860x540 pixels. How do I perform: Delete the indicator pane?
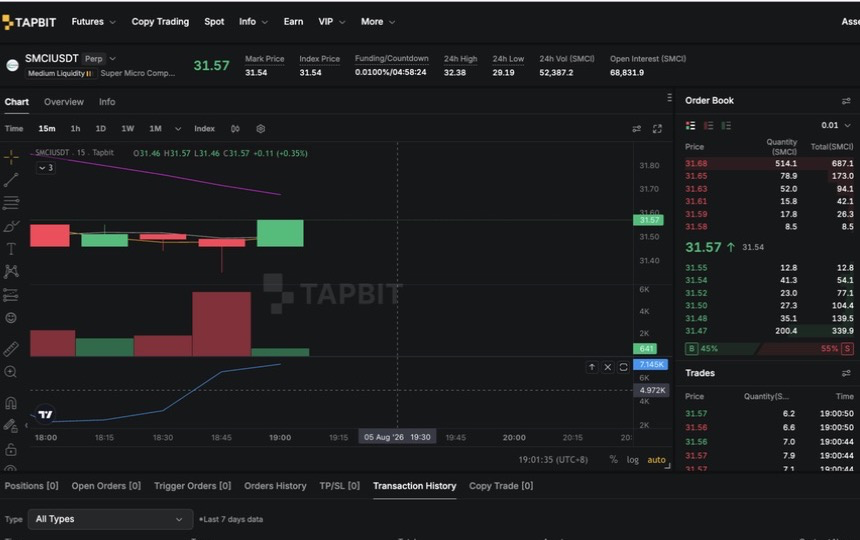click(x=608, y=367)
